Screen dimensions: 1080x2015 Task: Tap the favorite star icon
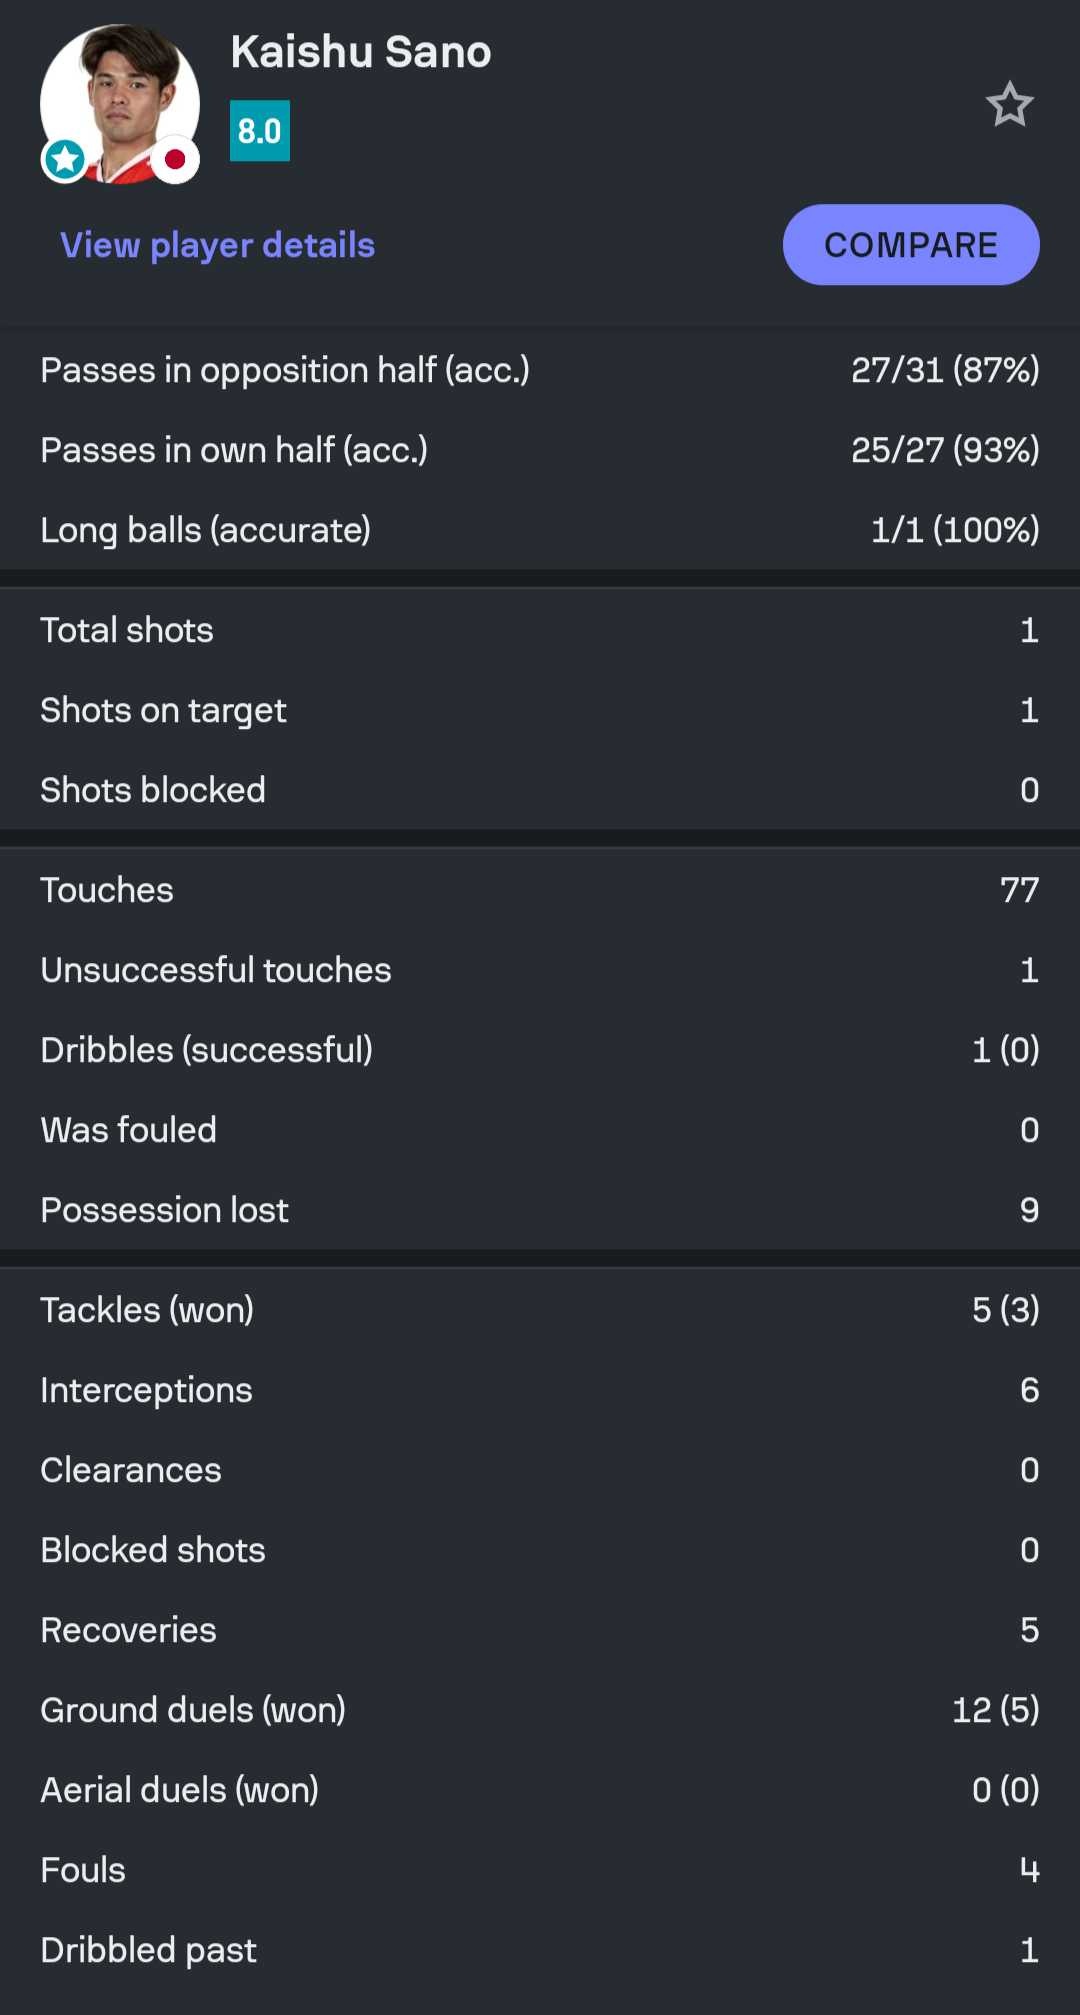(1009, 104)
